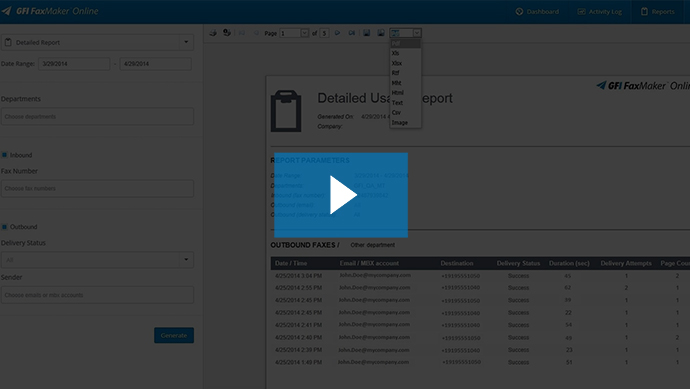
Task: Open the Dashboard navigation item
Action: tap(537, 11)
